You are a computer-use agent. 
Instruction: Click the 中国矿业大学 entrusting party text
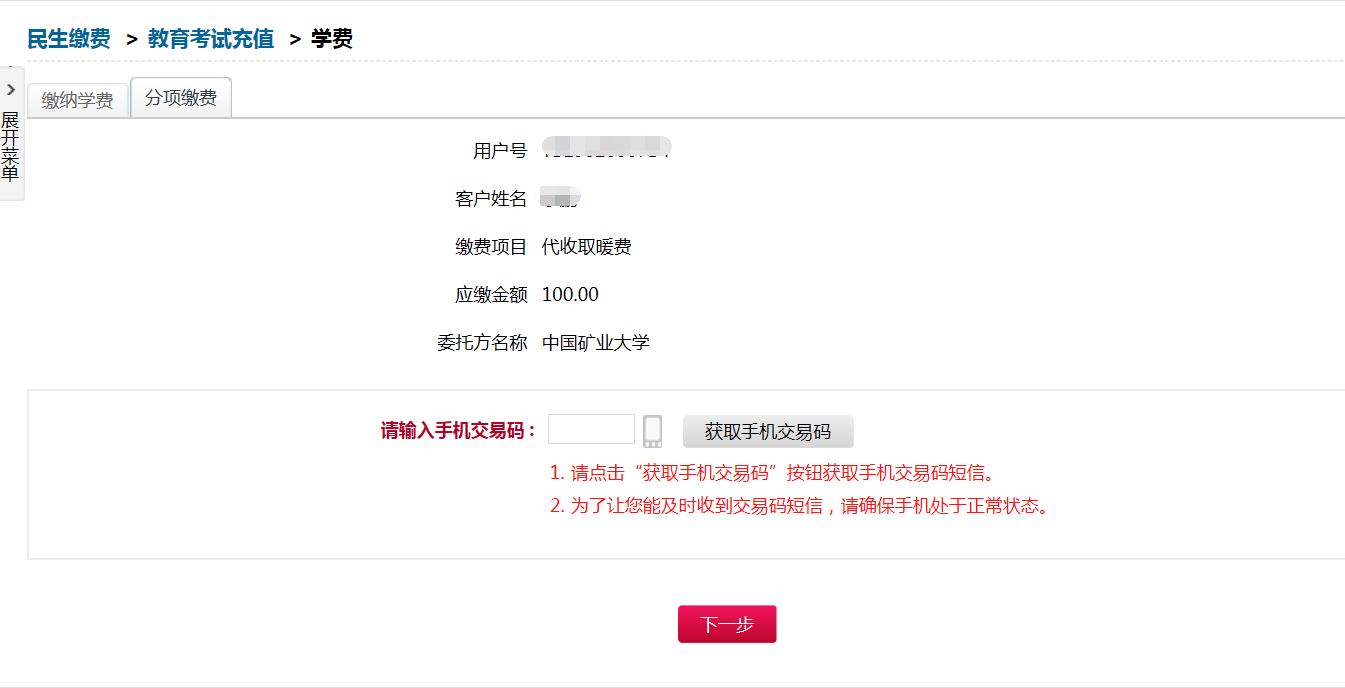596,343
